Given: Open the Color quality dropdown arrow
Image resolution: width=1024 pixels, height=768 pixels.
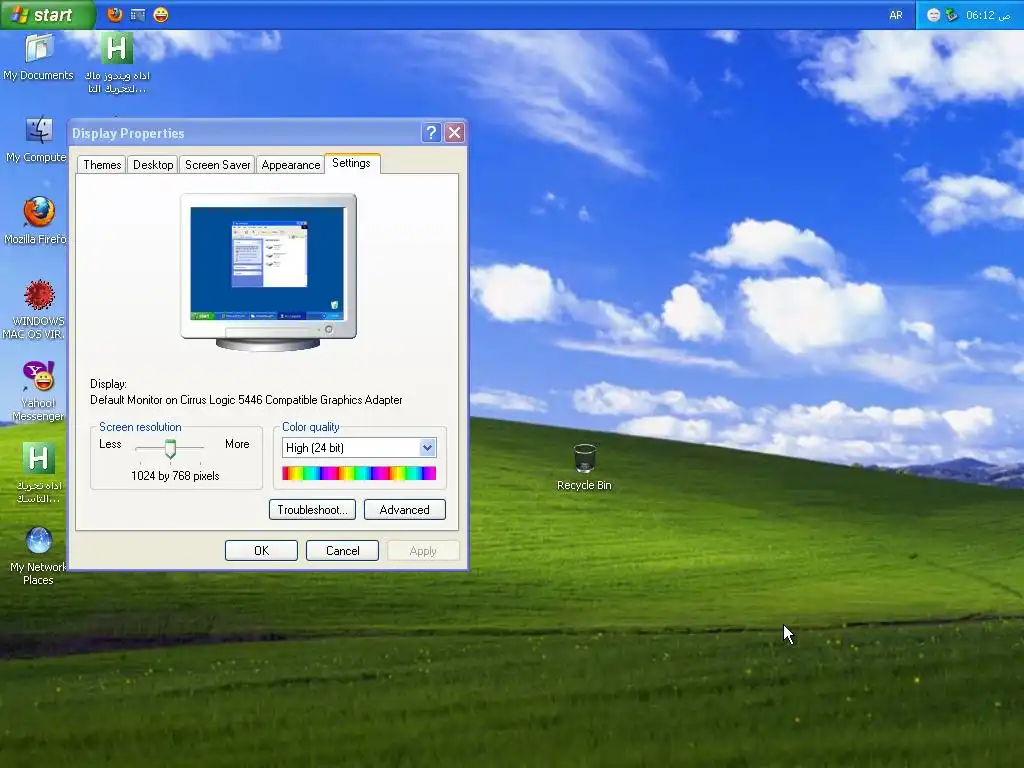Looking at the screenshot, I should point(427,448).
